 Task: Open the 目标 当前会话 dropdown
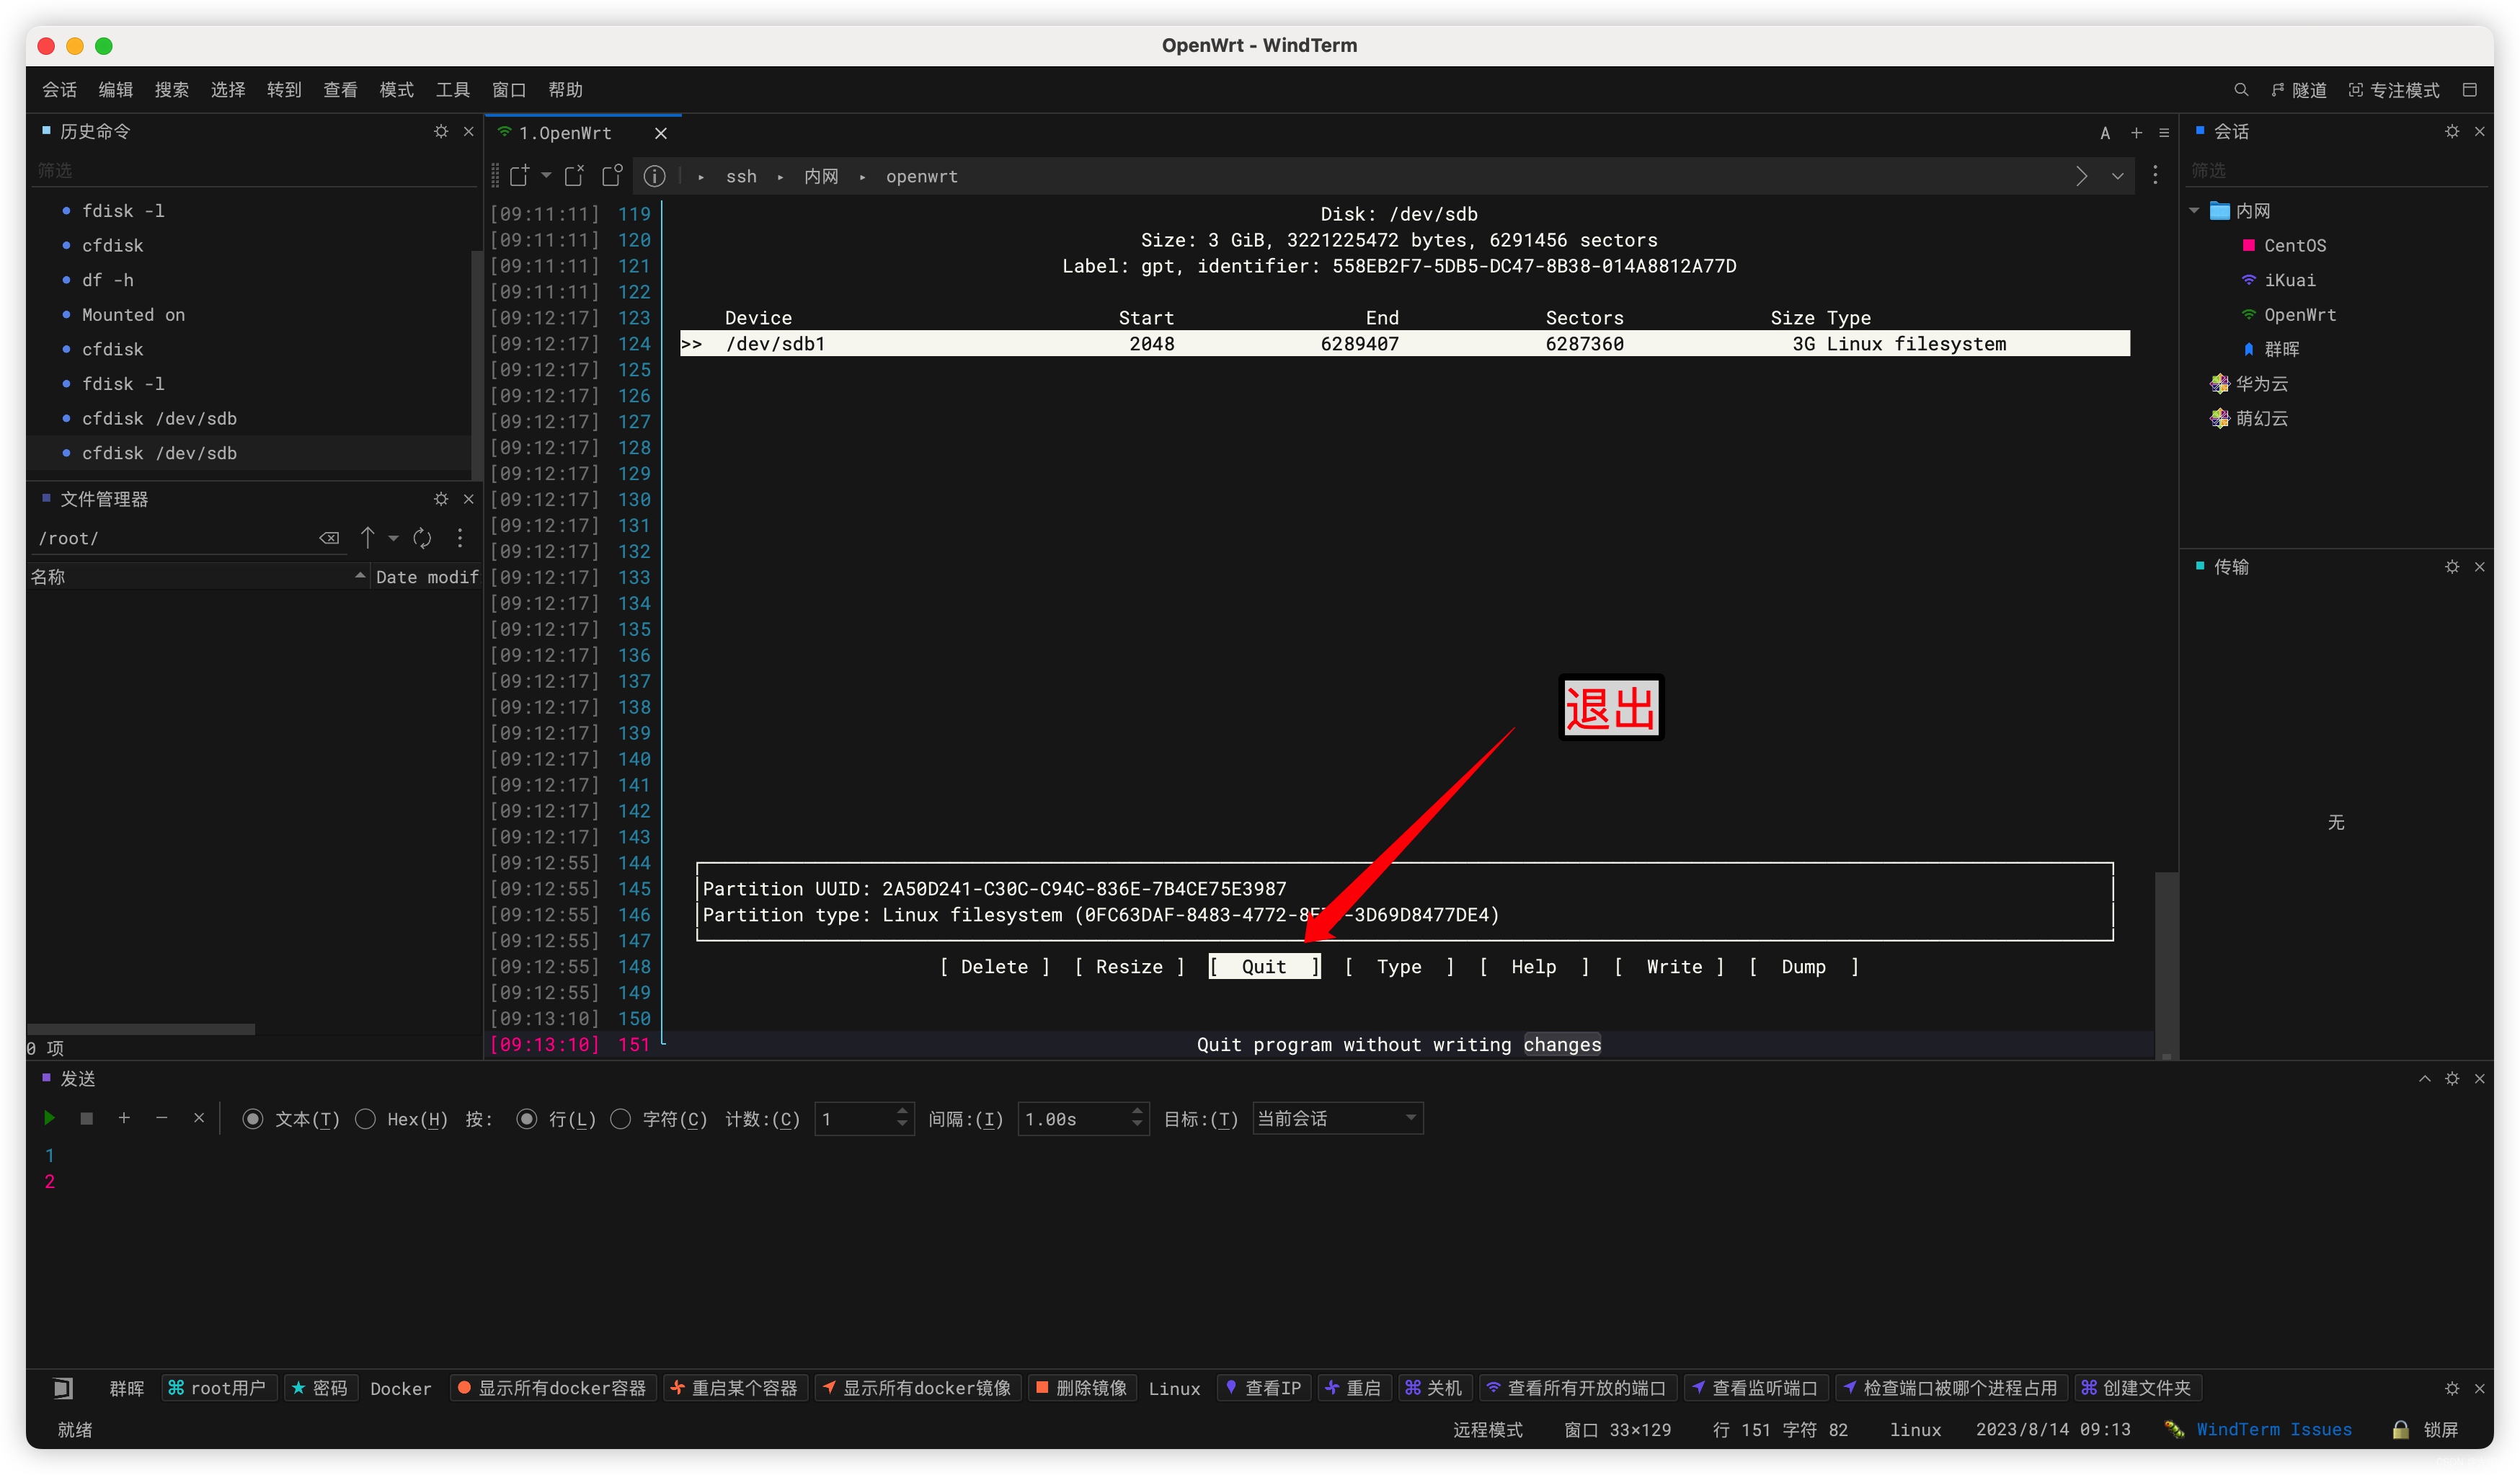[x=1337, y=1119]
